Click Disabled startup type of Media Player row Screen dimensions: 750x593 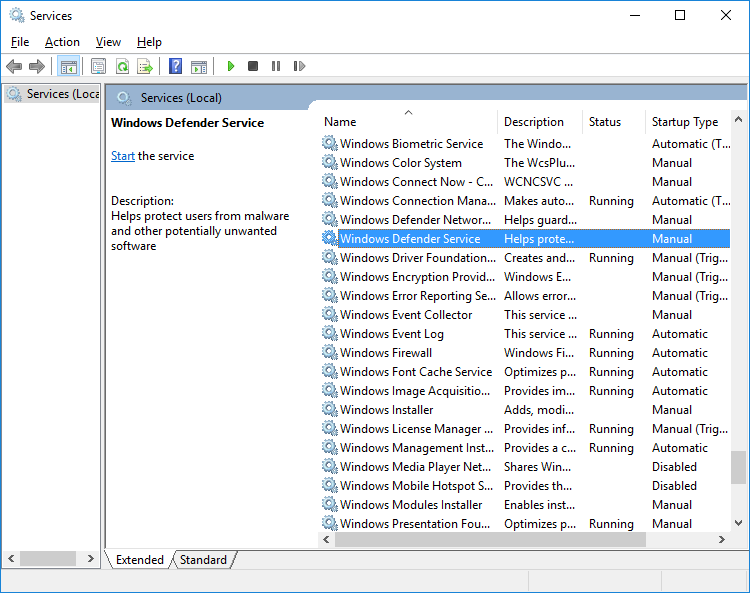click(x=674, y=466)
